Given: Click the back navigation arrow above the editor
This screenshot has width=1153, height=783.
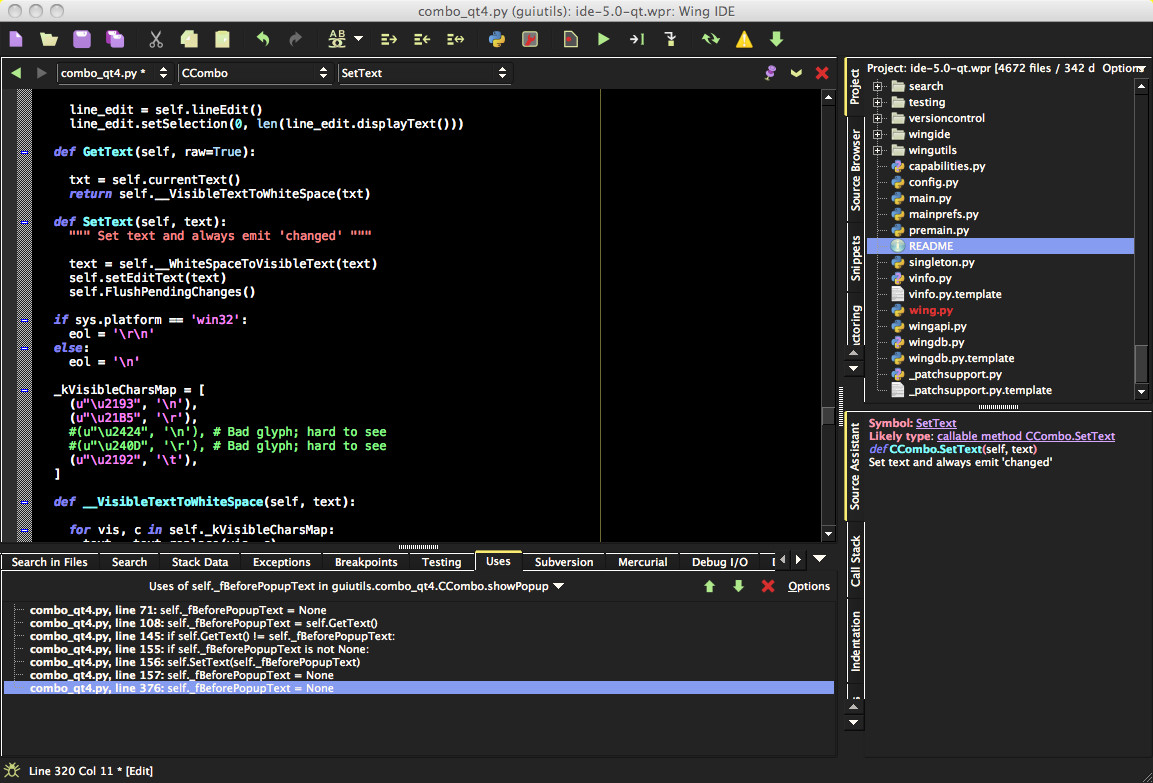Looking at the screenshot, I should [14, 72].
